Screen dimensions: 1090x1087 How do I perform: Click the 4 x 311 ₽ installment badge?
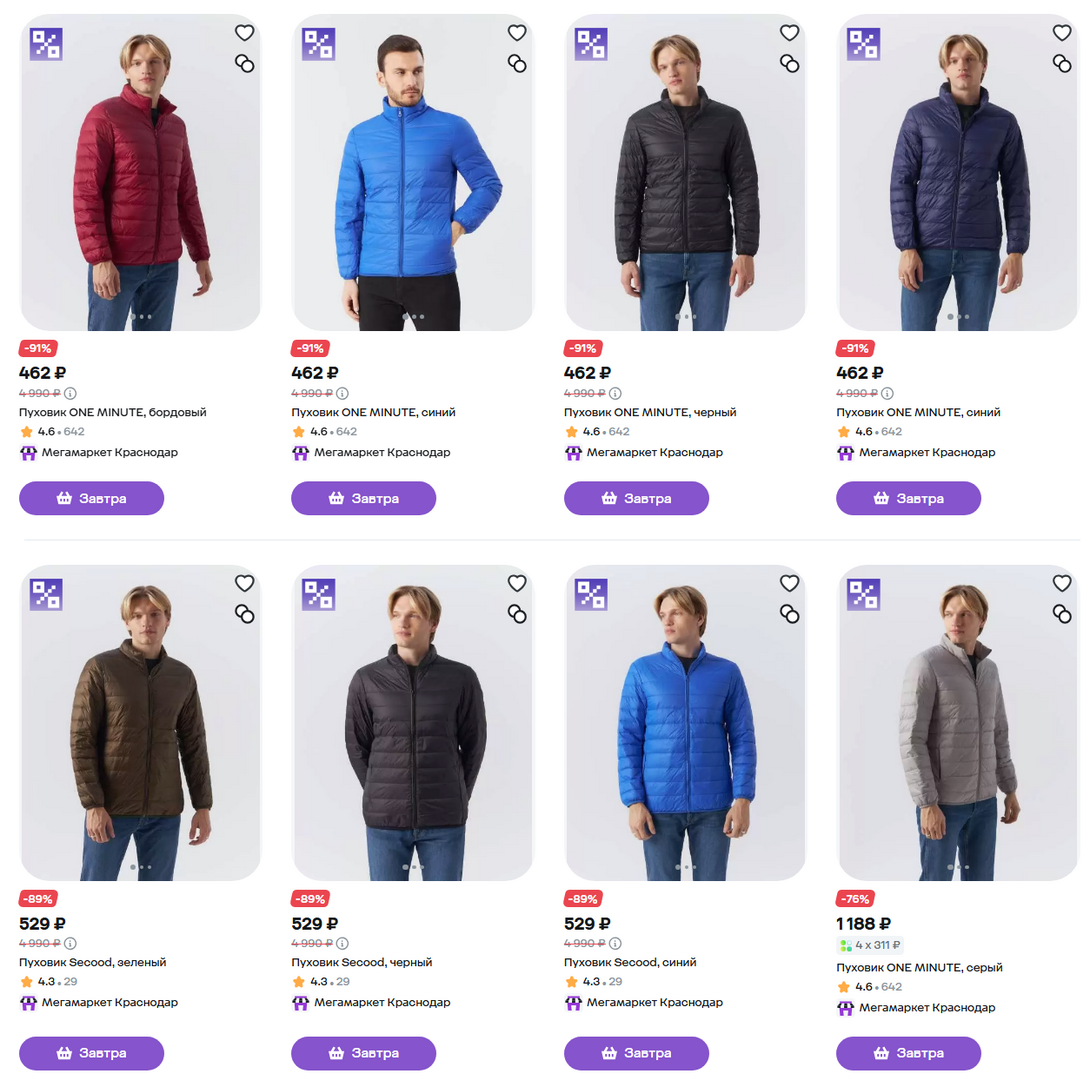870,945
